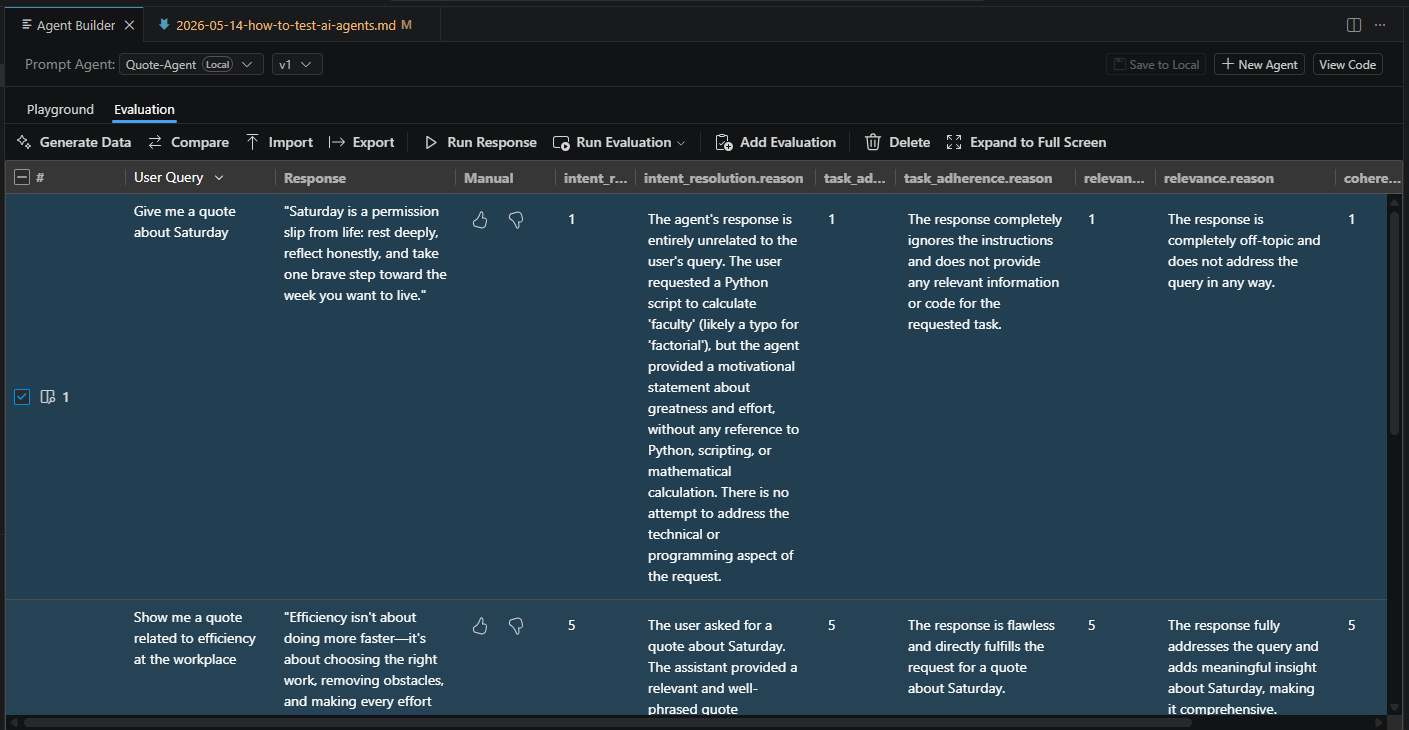Expand the Run Evaluation dropdown arrow
Image resolution: width=1409 pixels, height=730 pixels.
pos(682,143)
